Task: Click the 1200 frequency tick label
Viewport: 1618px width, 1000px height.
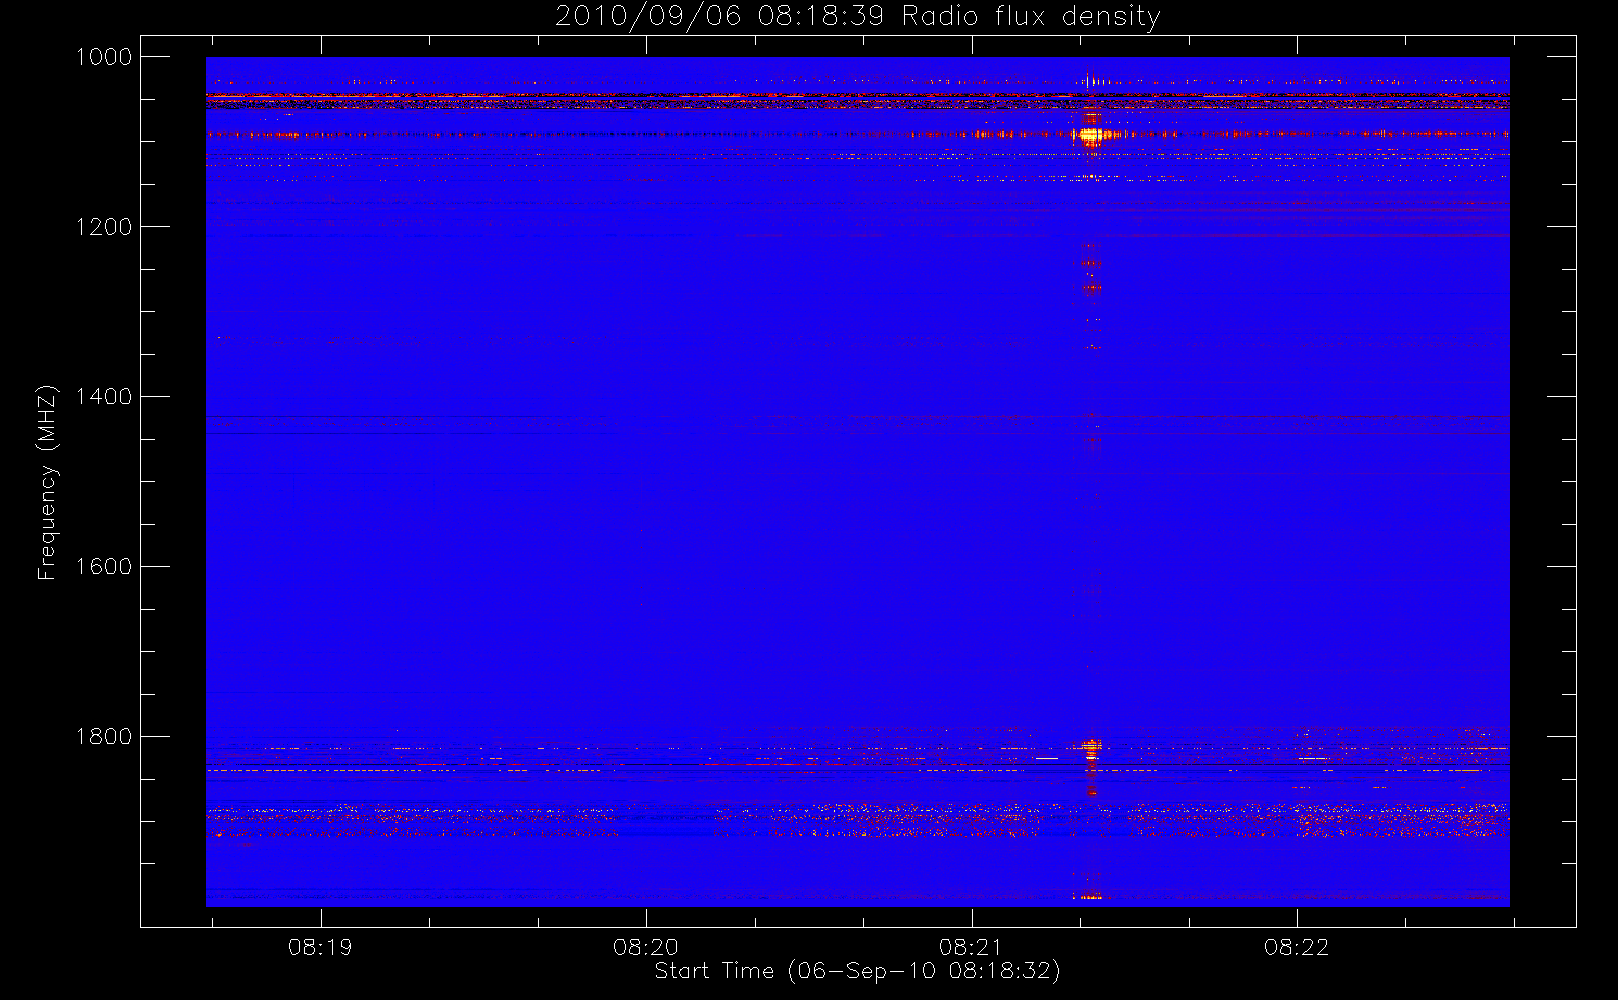Action: (x=105, y=227)
